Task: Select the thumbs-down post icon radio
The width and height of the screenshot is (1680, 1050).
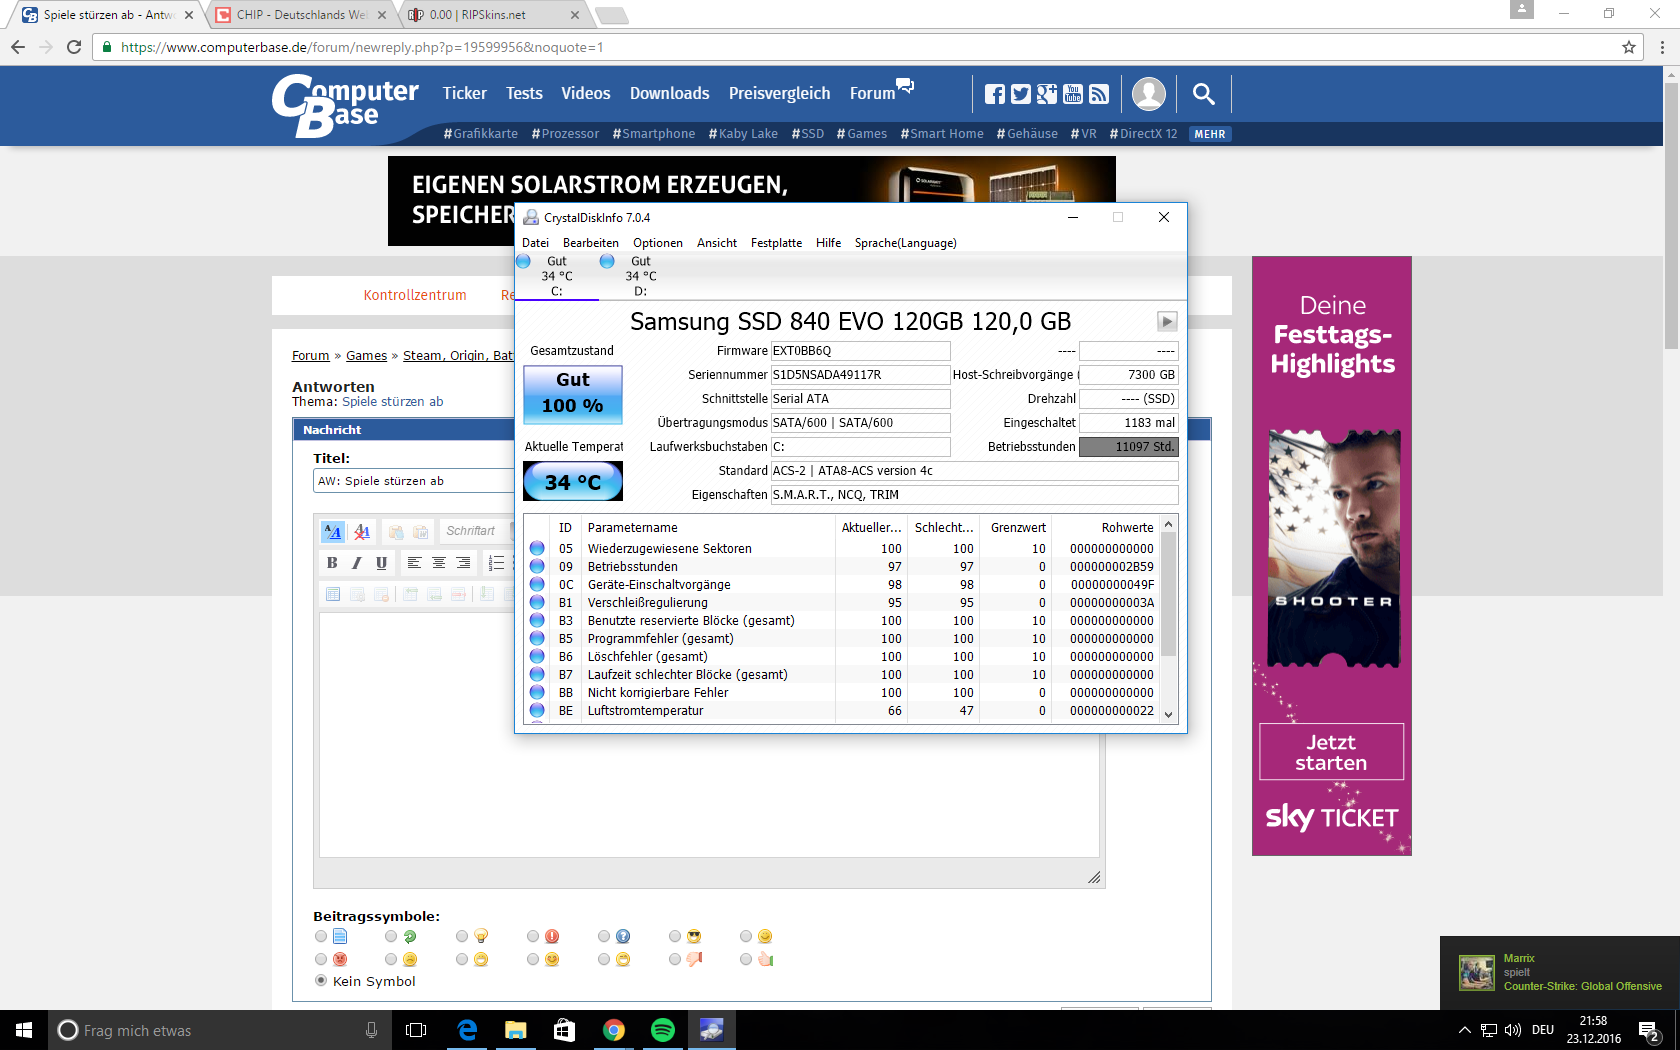Action: pos(675,959)
